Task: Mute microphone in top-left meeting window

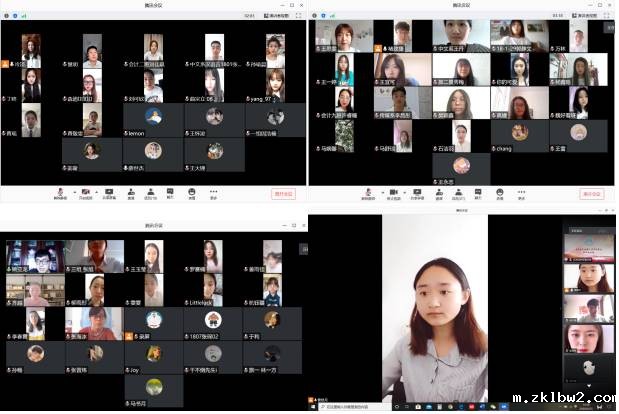Action: pos(59,192)
